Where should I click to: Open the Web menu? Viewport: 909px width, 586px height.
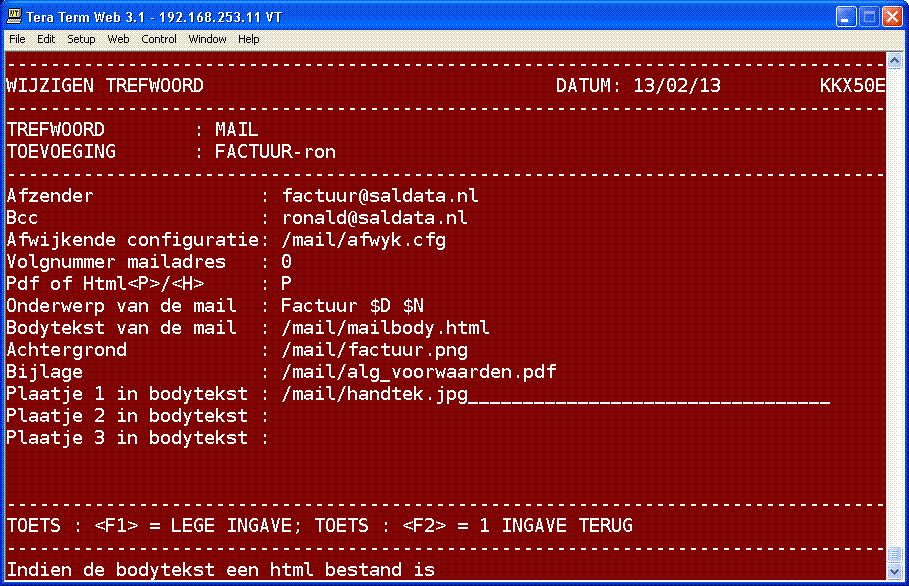tap(118, 39)
